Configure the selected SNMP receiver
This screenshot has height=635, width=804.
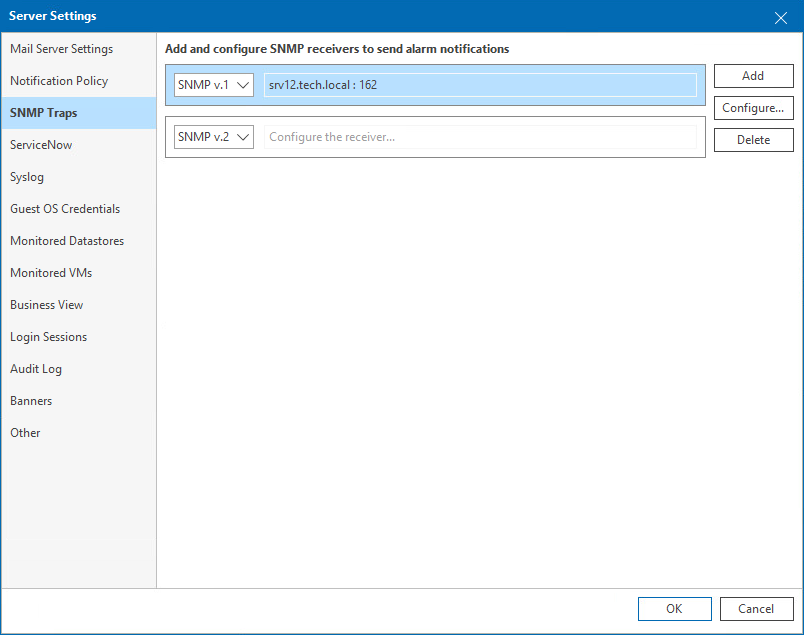(x=753, y=107)
